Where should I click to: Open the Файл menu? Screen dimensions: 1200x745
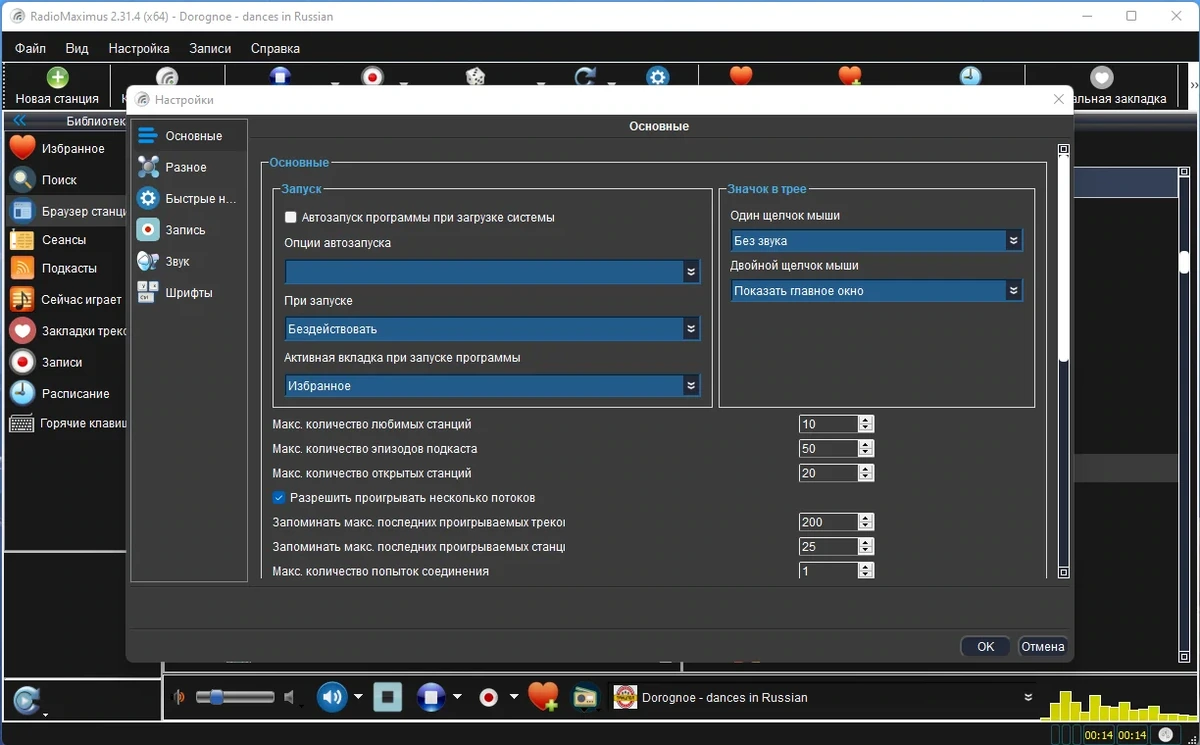(30, 48)
